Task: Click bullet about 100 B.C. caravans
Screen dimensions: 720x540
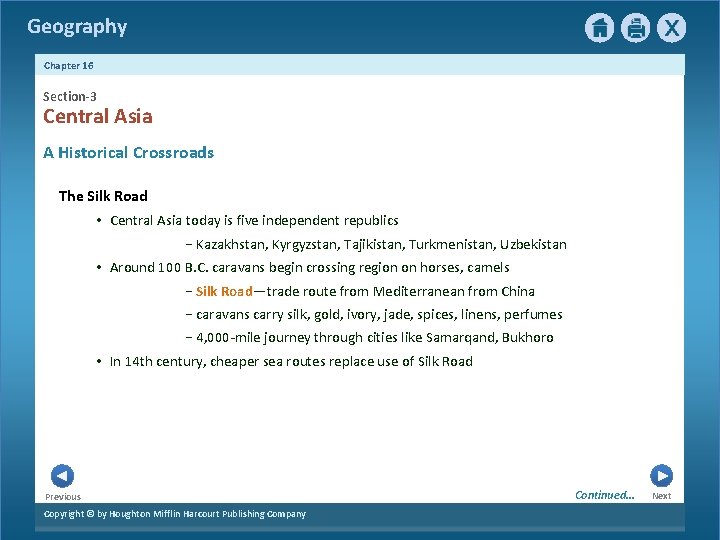Action: click(309, 267)
